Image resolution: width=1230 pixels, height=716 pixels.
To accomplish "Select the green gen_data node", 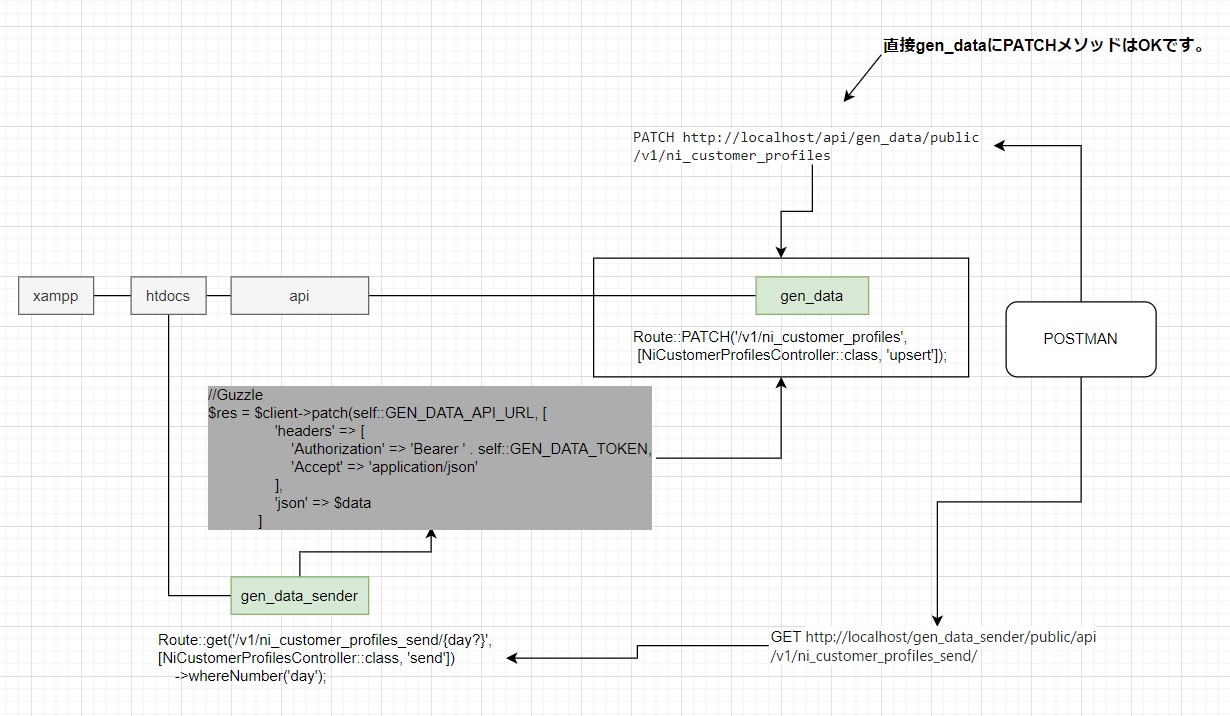I will coord(811,296).
